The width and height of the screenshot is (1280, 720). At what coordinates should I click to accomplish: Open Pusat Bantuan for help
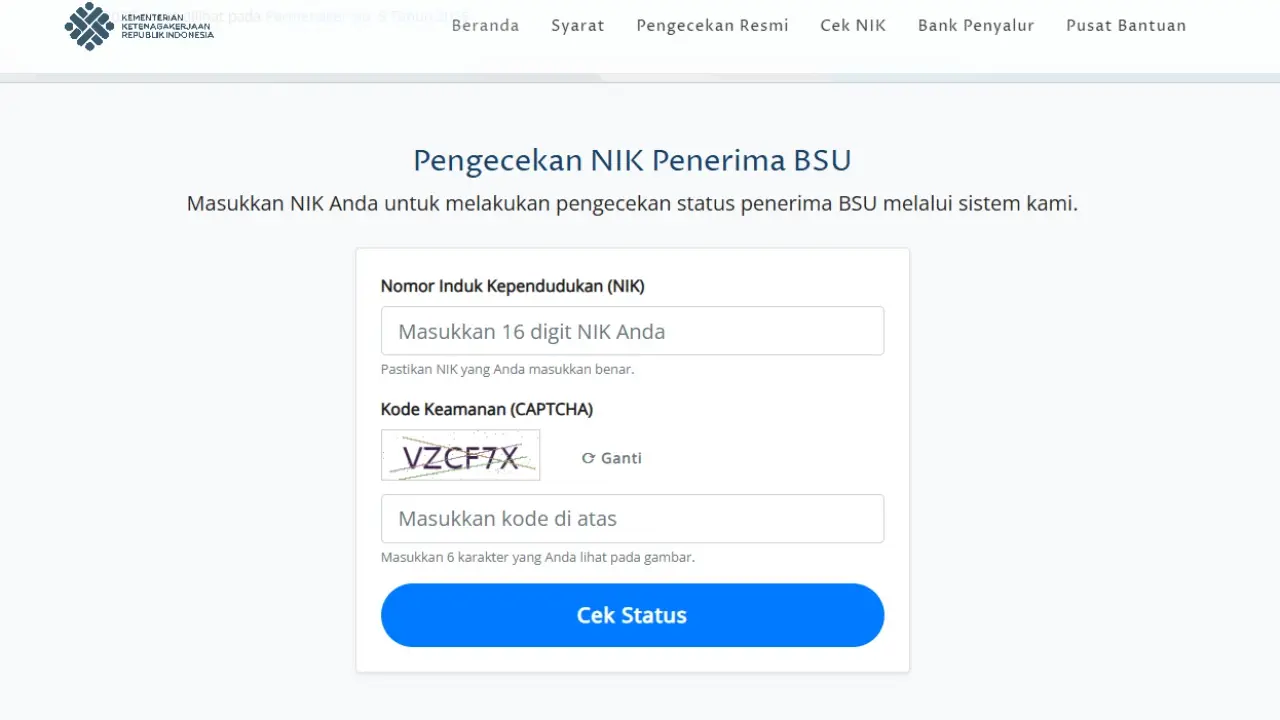(x=1126, y=25)
